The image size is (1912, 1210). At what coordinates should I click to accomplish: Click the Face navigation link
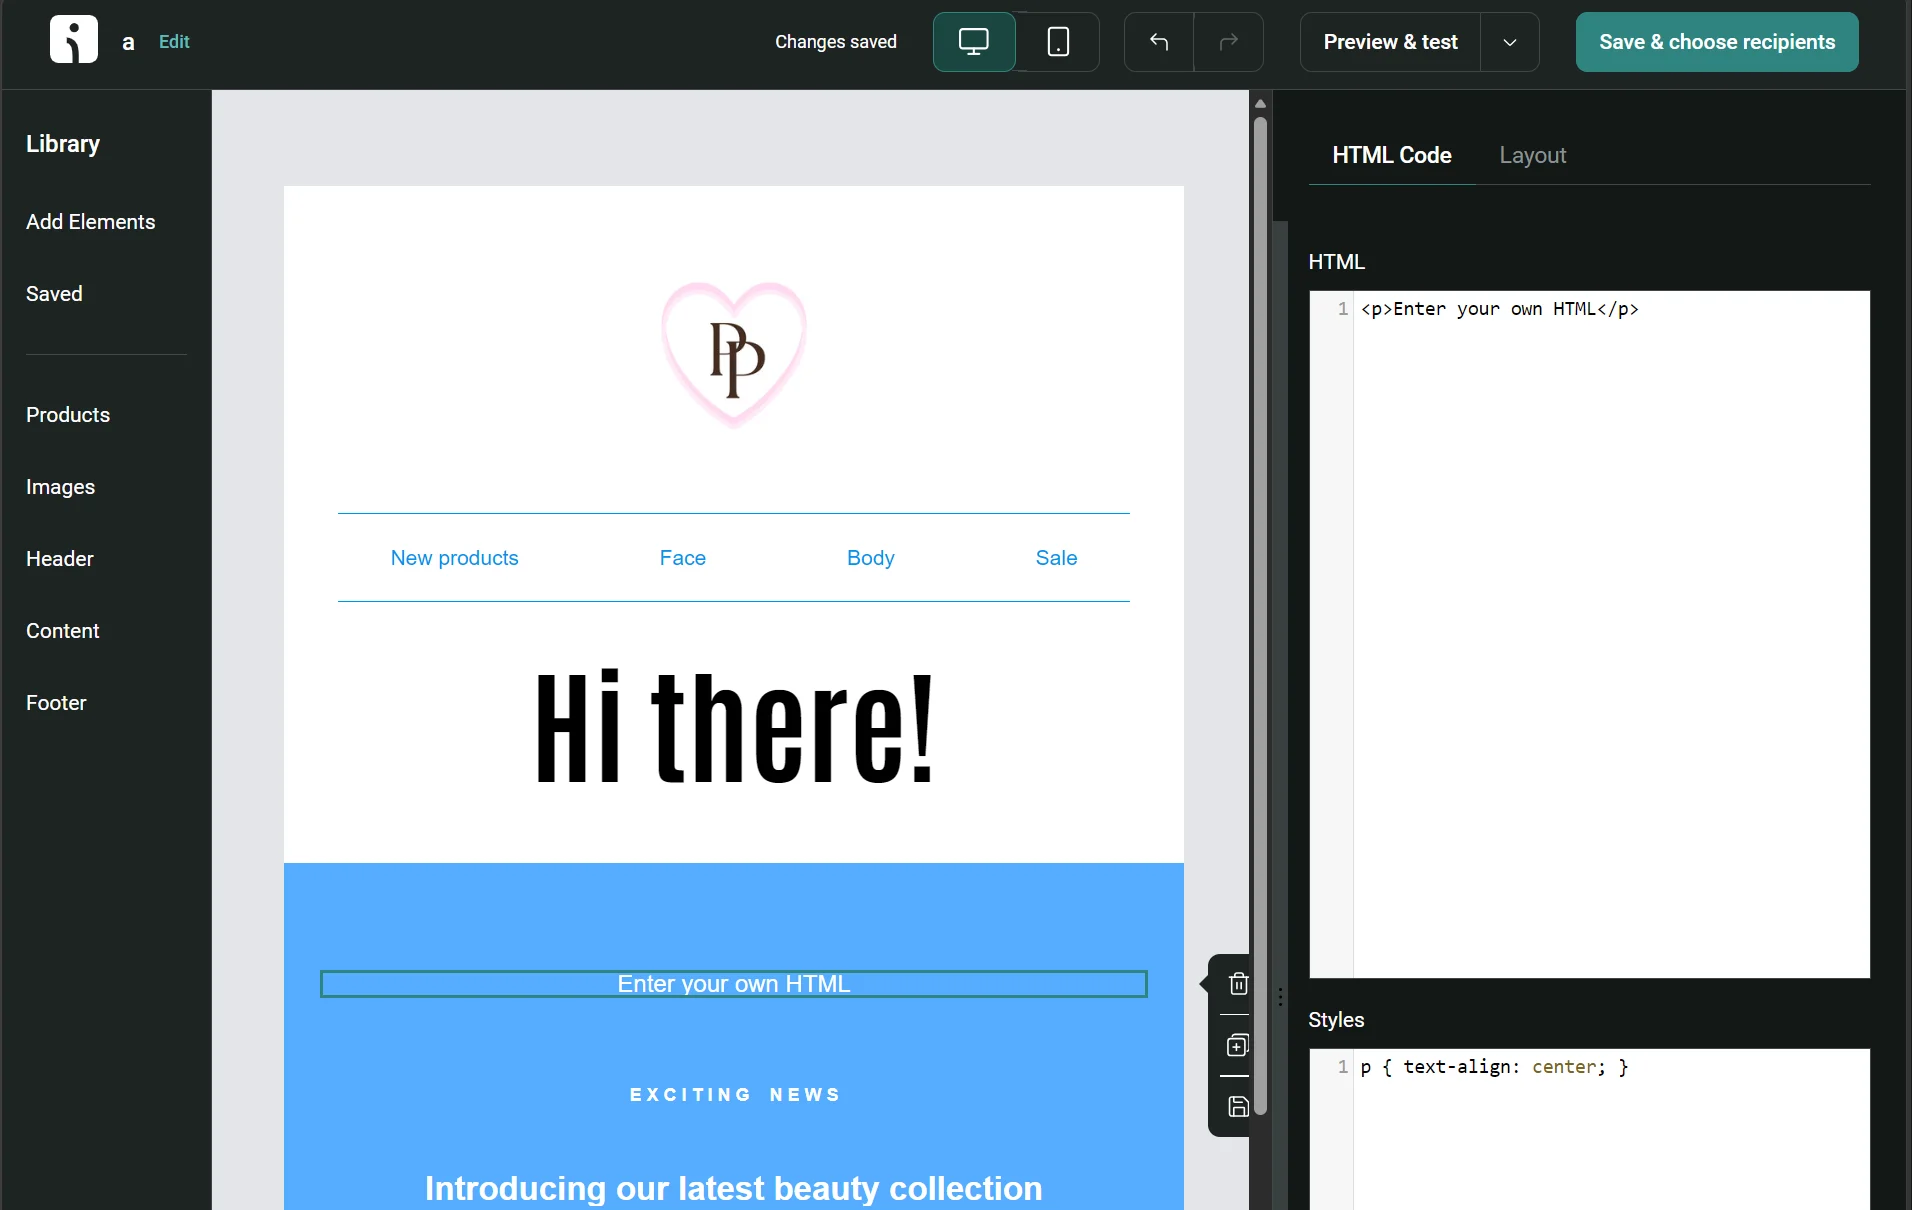(683, 558)
